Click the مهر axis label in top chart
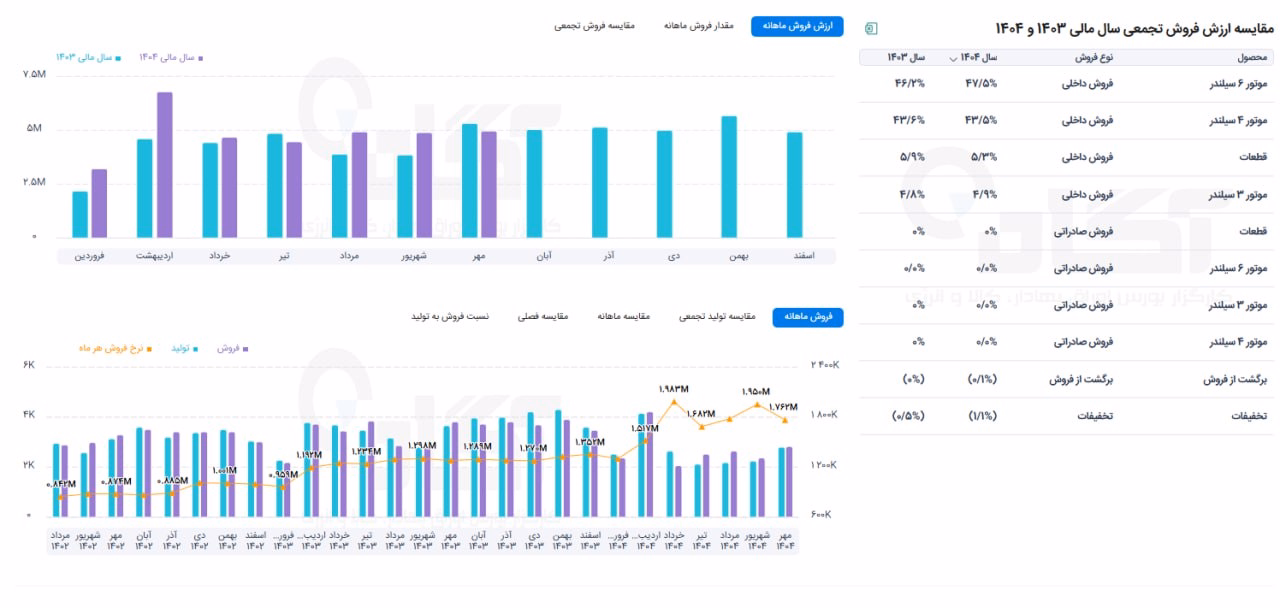The height and width of the screenshot is (608, 1280). point(479,256)
